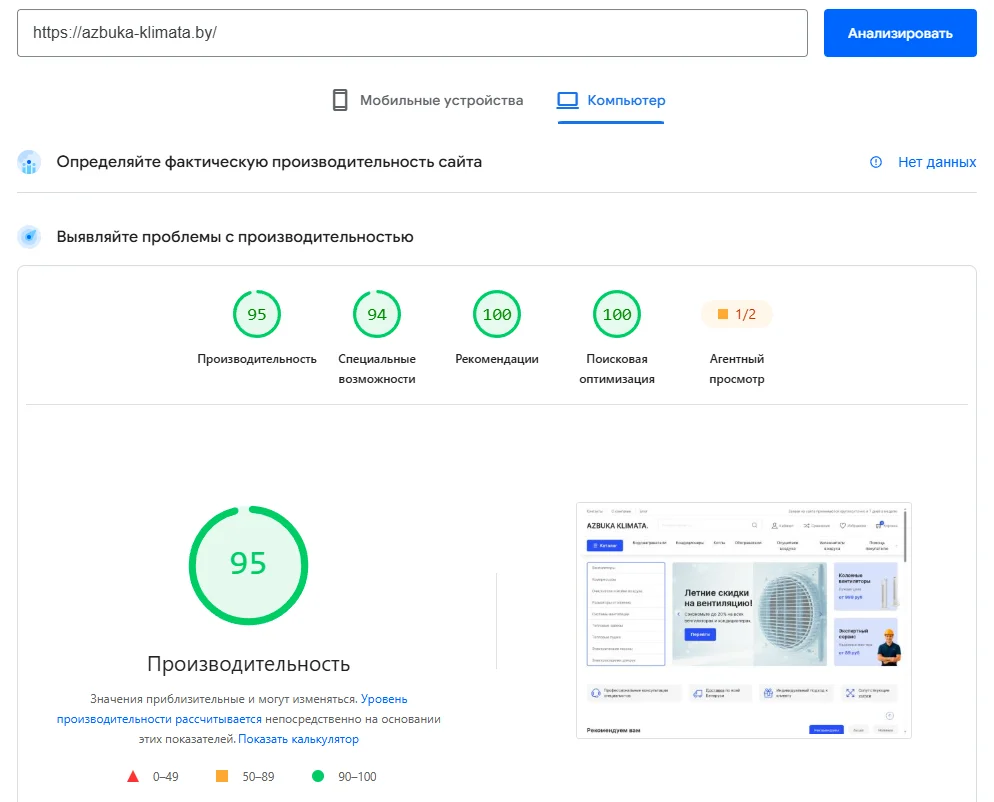Open the Поисковая оптимизация score 100 gauge
Image resolution: width=994 pixels, height=802 pixels.
[x=617, y=314]
